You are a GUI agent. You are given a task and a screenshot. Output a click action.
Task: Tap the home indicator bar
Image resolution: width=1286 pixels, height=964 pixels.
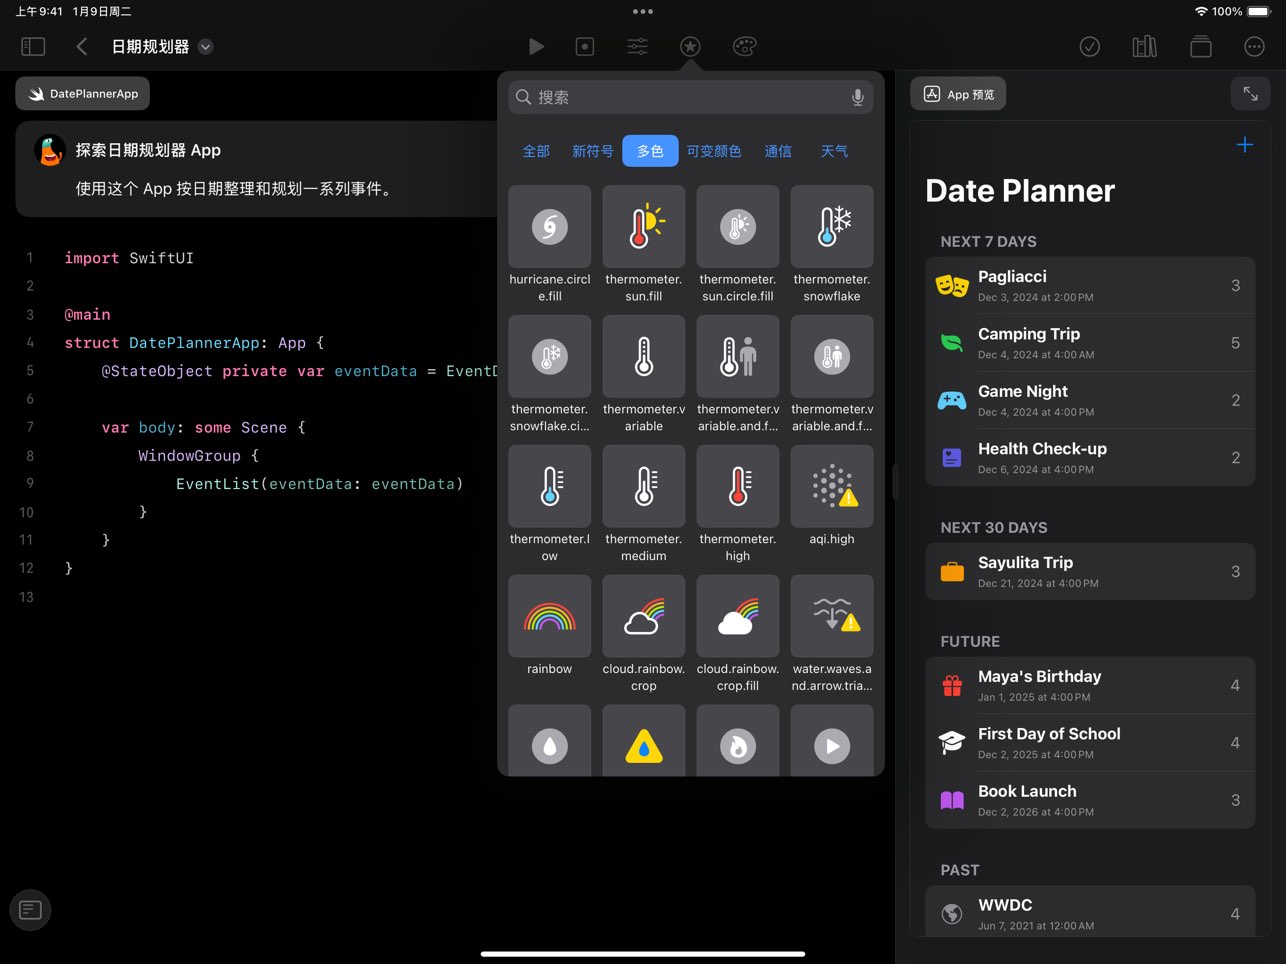point(643,954)
